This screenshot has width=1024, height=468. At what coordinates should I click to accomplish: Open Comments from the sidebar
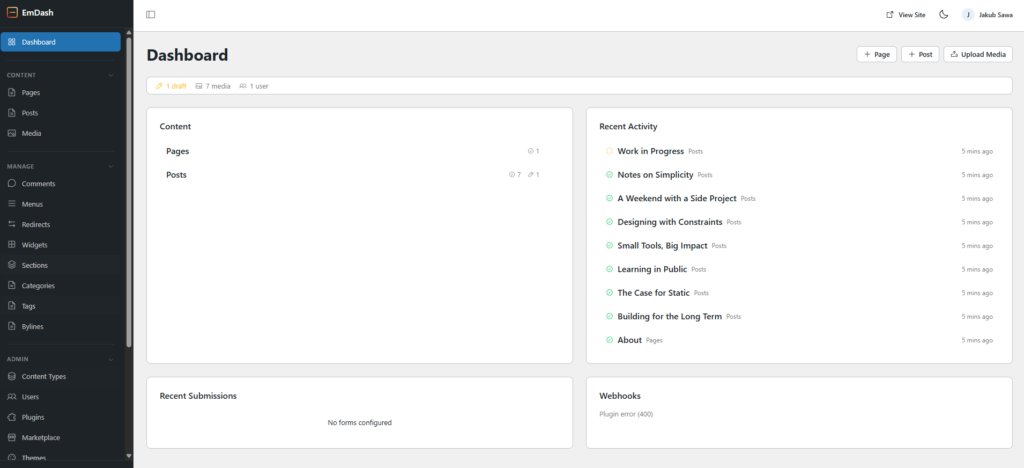[x=38, y=184]
